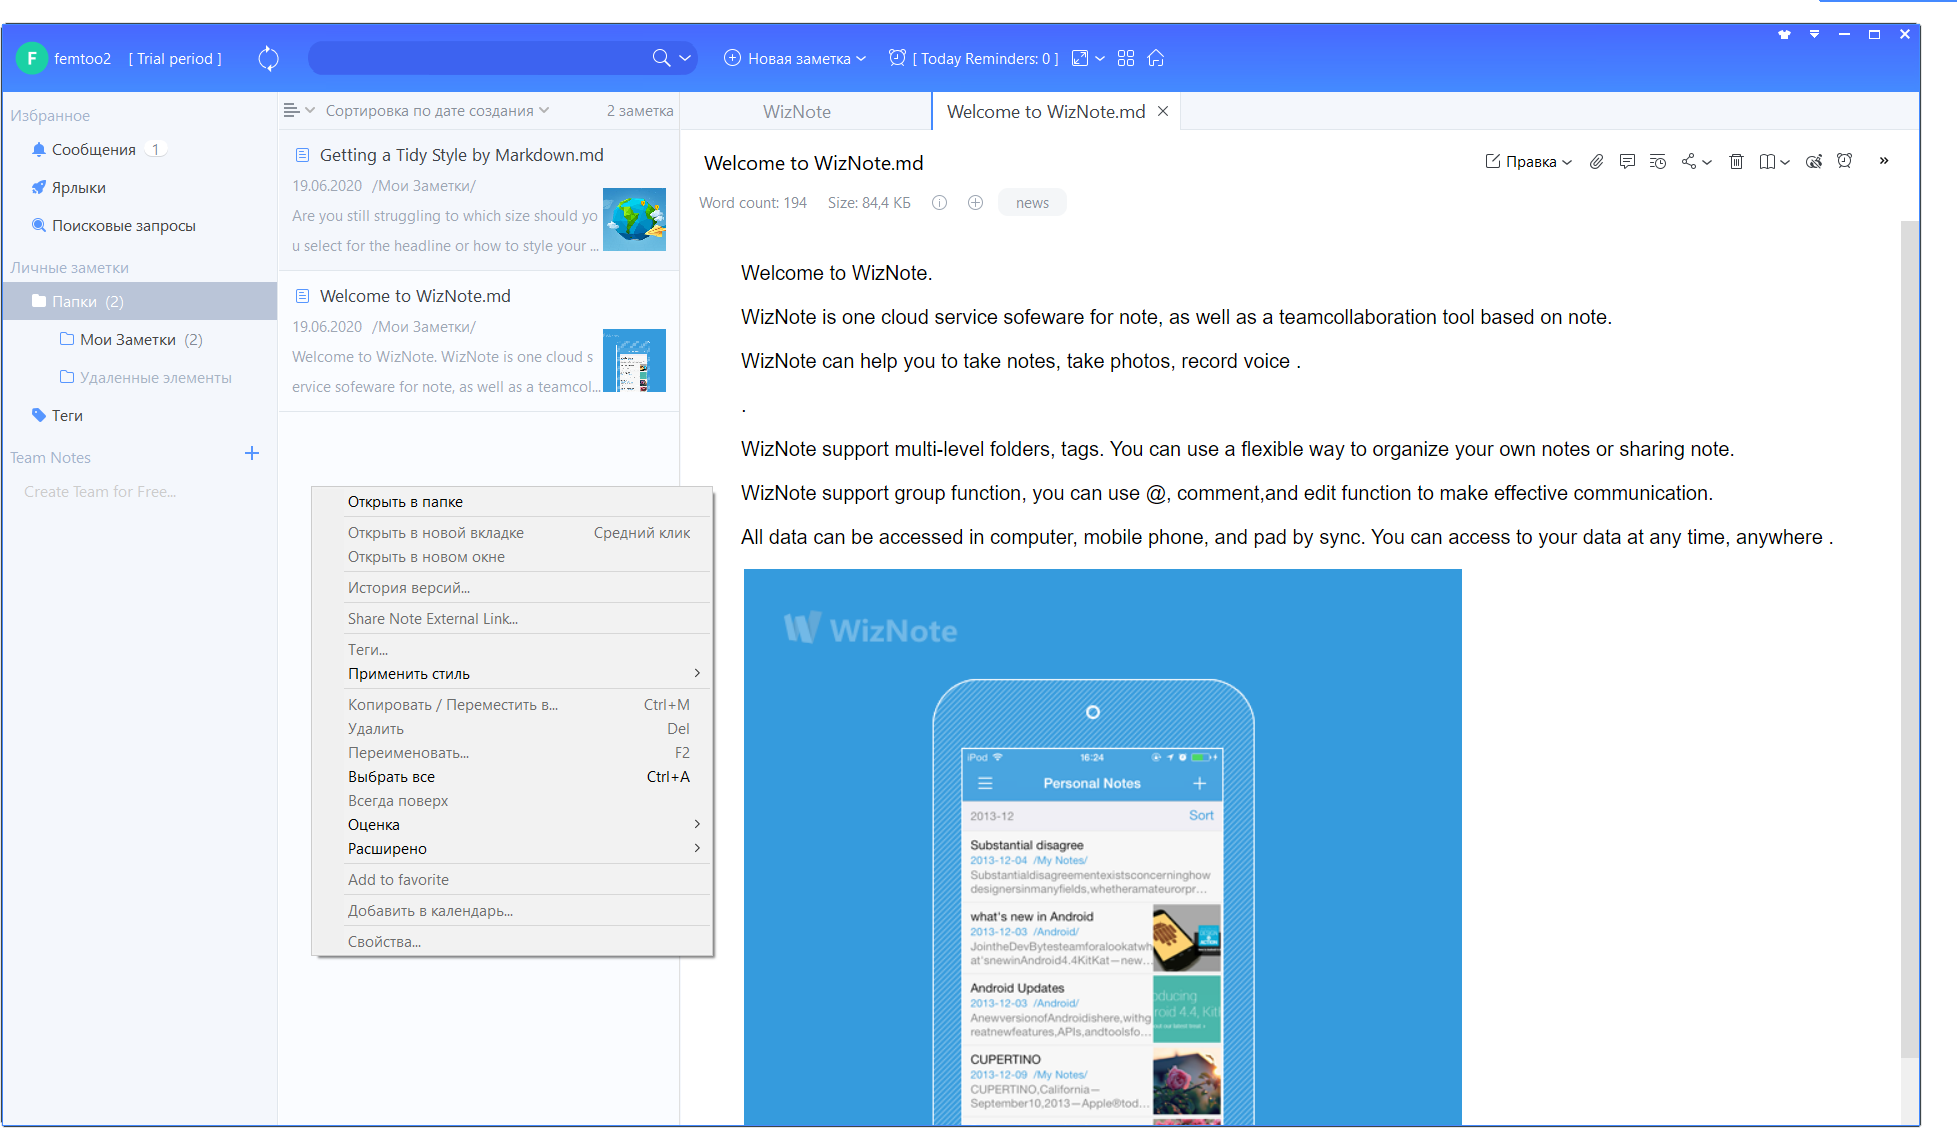The image size is (1957, 1128).
Task: Click the open-book reading mode icon
Action: coord(1768,161)
